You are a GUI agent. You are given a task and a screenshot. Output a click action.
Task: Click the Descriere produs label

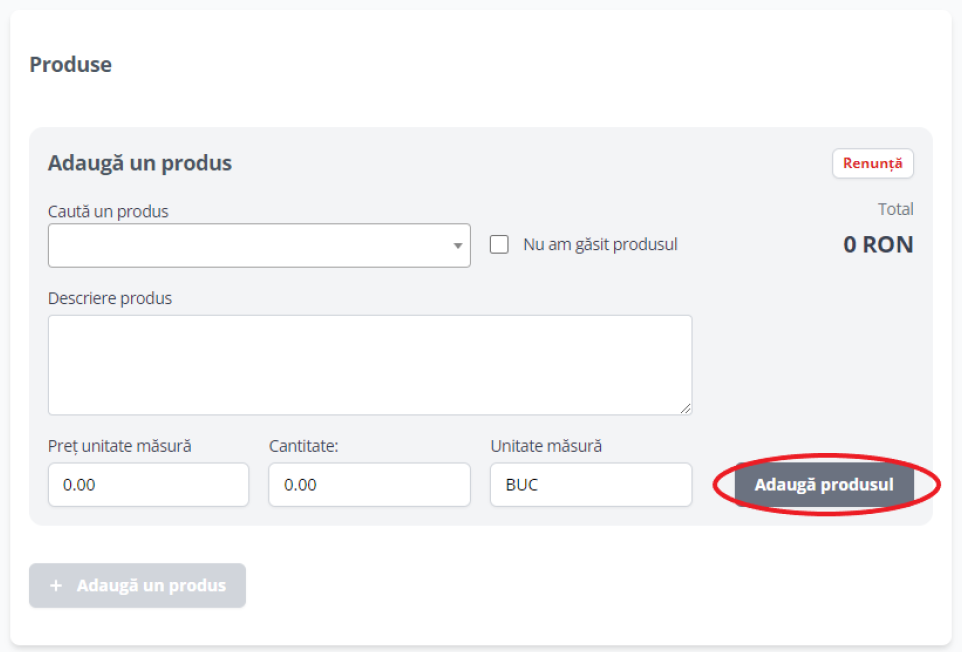click(110, 298)
